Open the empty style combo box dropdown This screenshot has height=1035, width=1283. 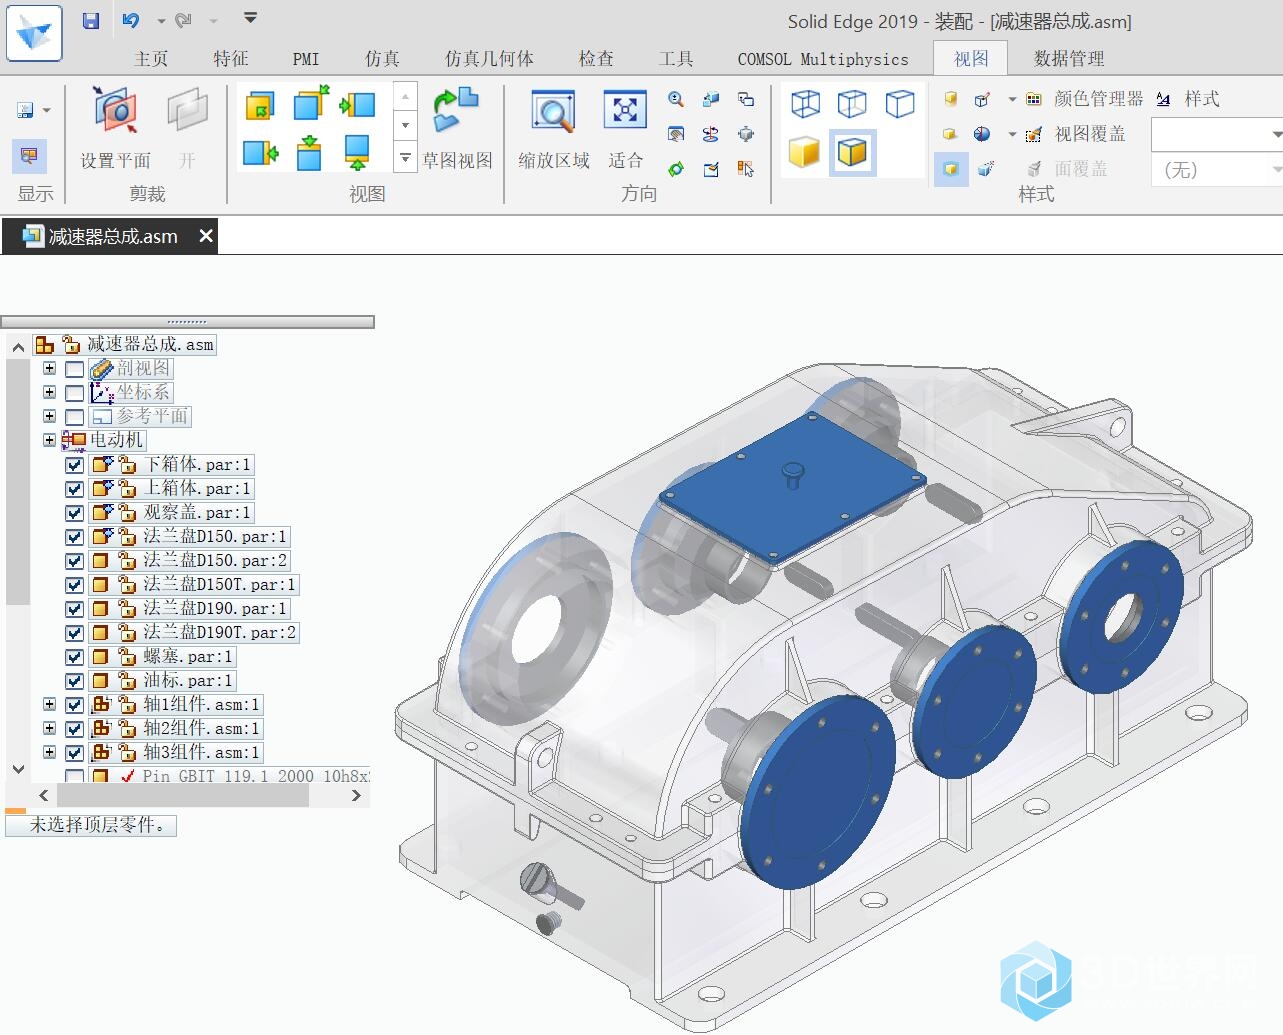pyautogui.click(x=1275, y=134)
